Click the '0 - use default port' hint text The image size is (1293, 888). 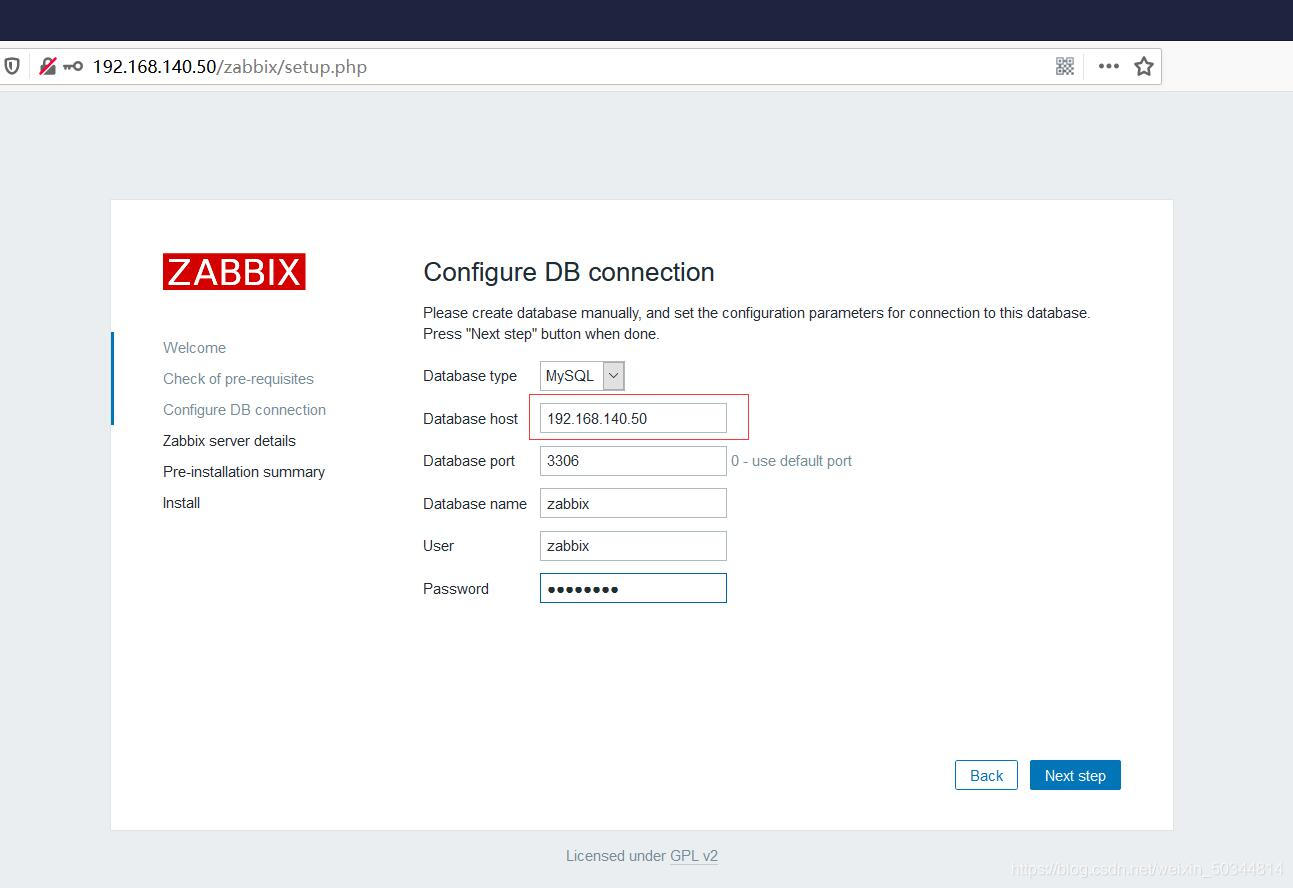[791, 461]
